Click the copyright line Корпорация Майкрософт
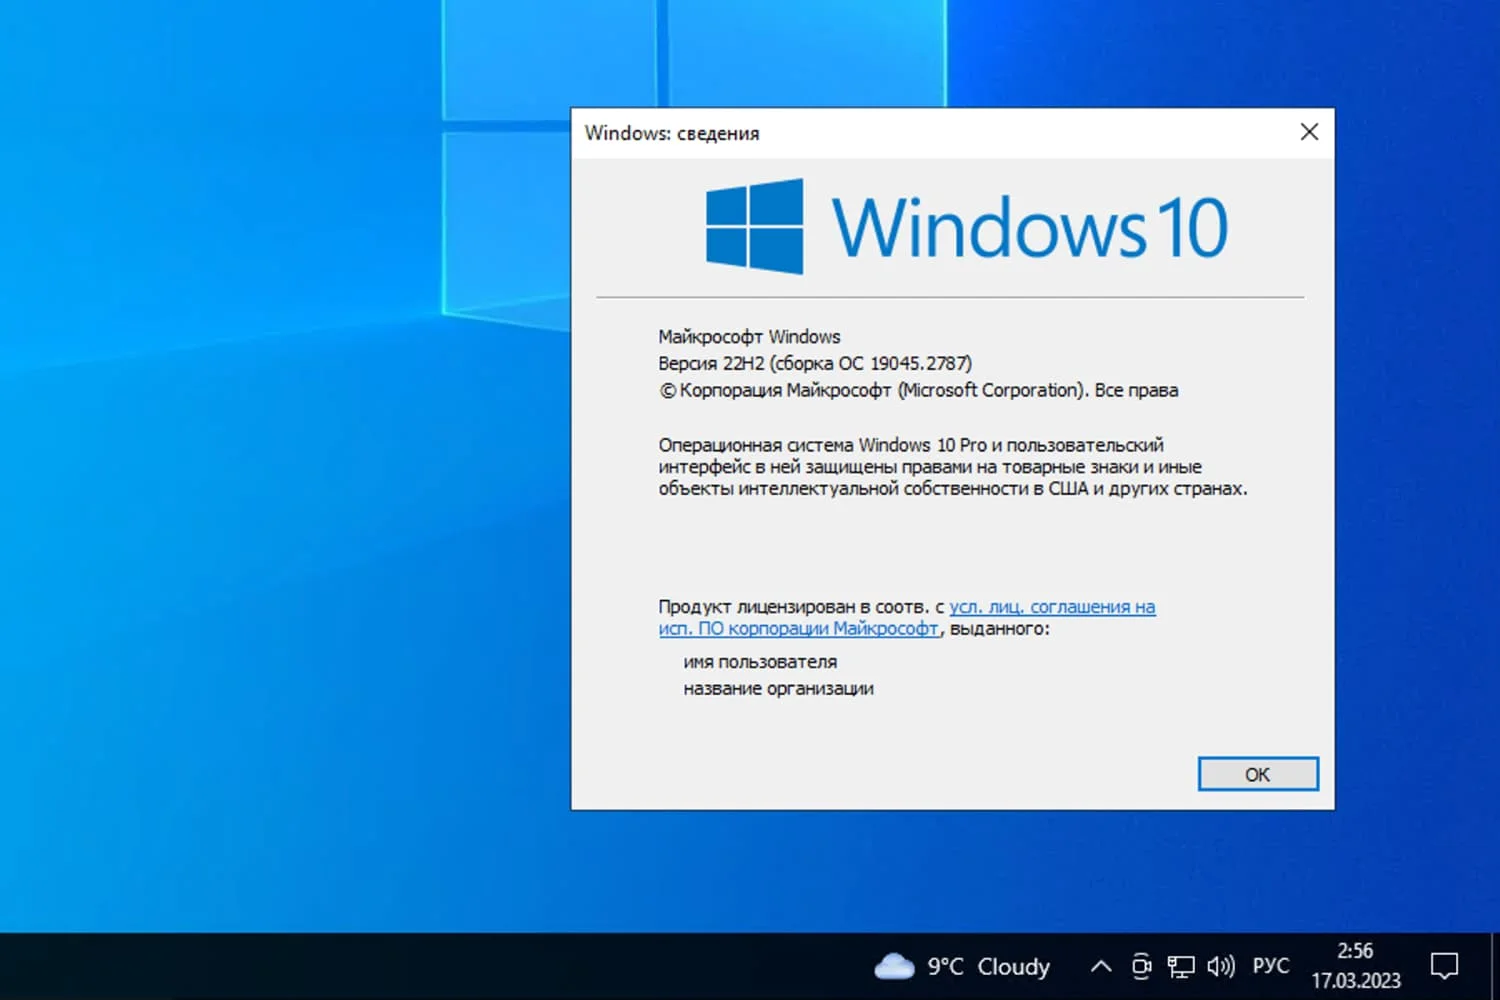This screenshot has height=1000, width=1500. (918, 390)
